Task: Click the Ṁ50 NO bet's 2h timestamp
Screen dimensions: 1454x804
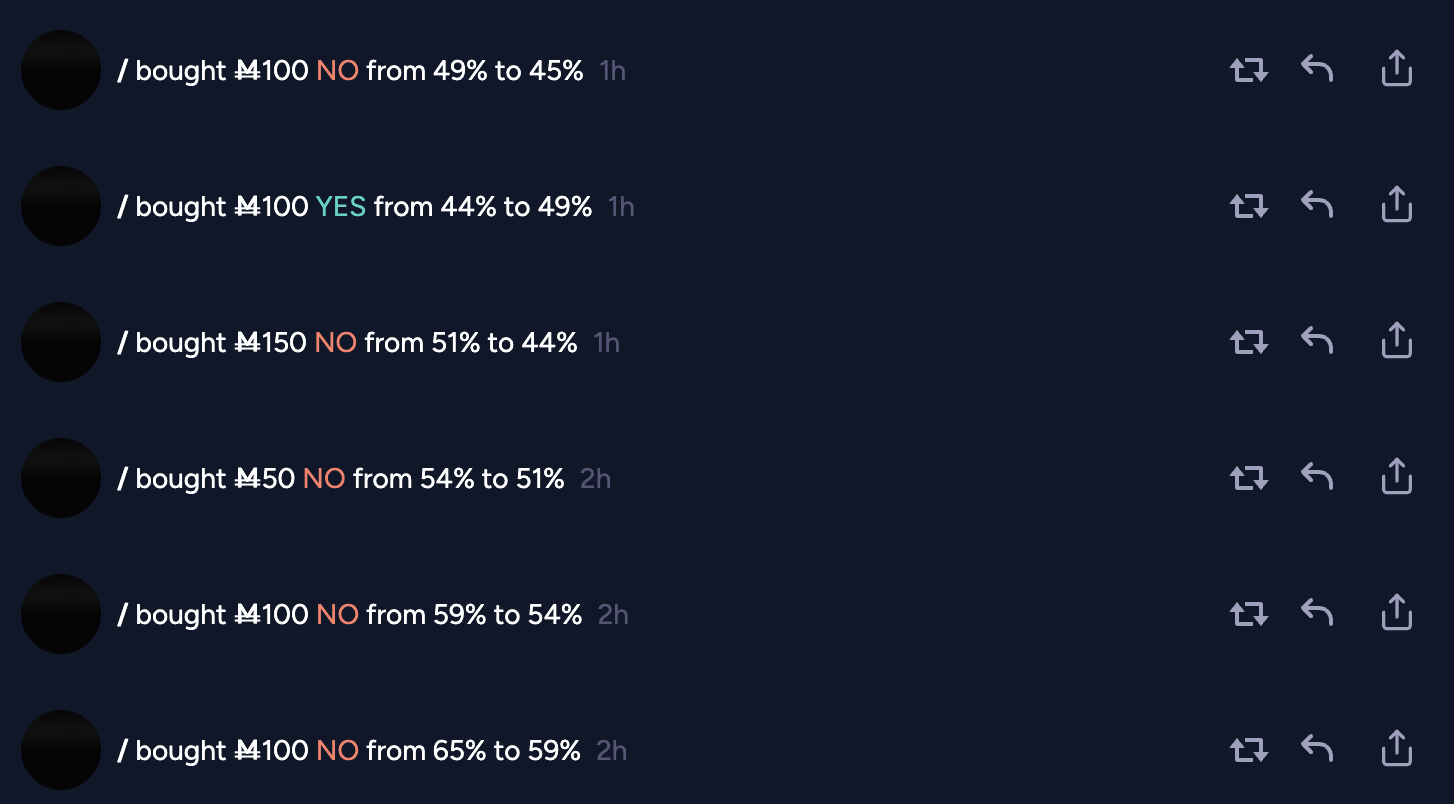Action: (x=595, y=479)
